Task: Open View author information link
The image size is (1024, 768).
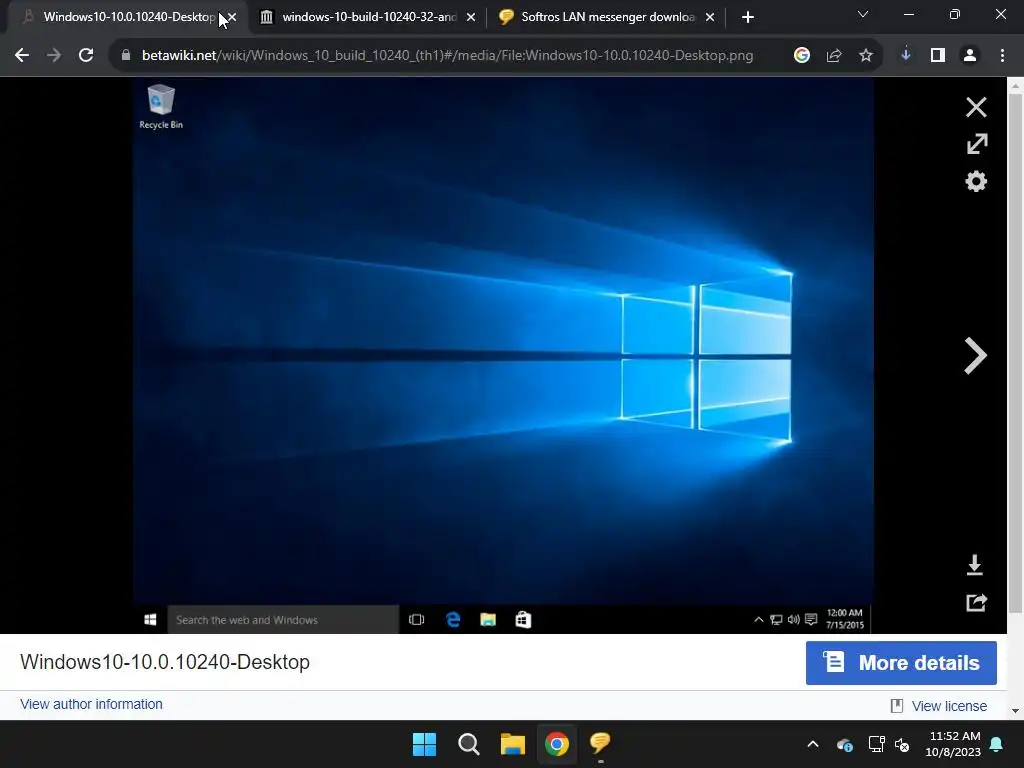Action: point(91,704)
